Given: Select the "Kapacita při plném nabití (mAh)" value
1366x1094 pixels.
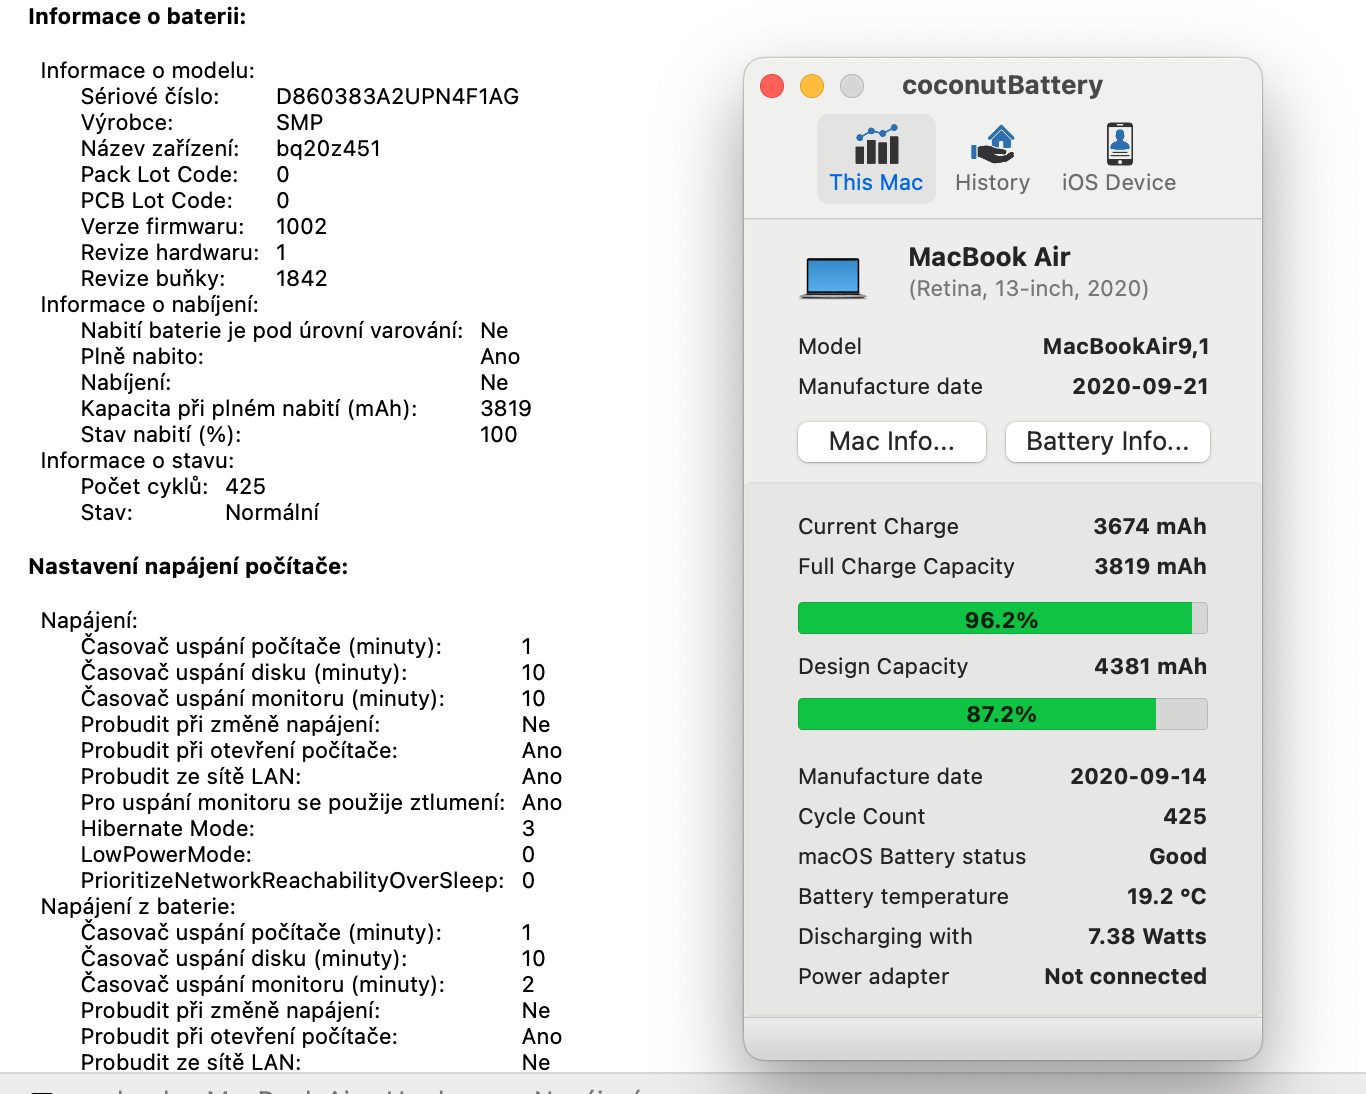Looking at the screenshot, I should (506, 409).
